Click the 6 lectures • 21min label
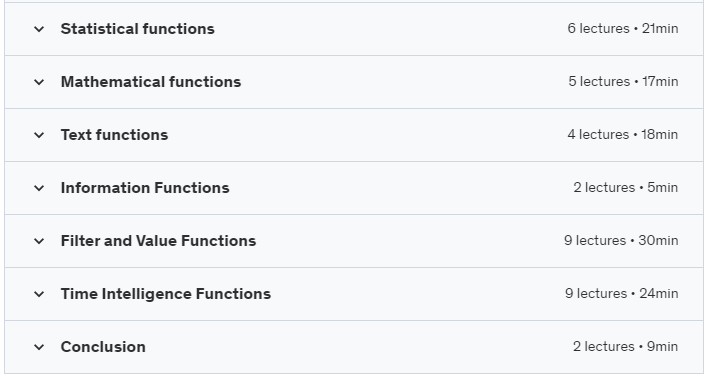Image resolution: width=706 pixels, height=376 pixels. tap(623, 28)
